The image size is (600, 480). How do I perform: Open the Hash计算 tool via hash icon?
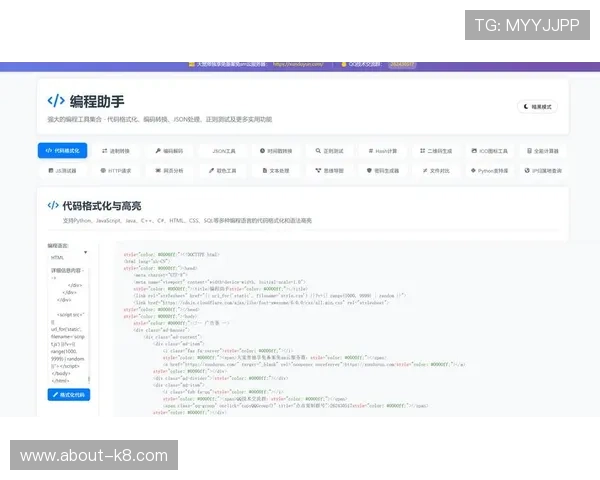click(382, 151)
